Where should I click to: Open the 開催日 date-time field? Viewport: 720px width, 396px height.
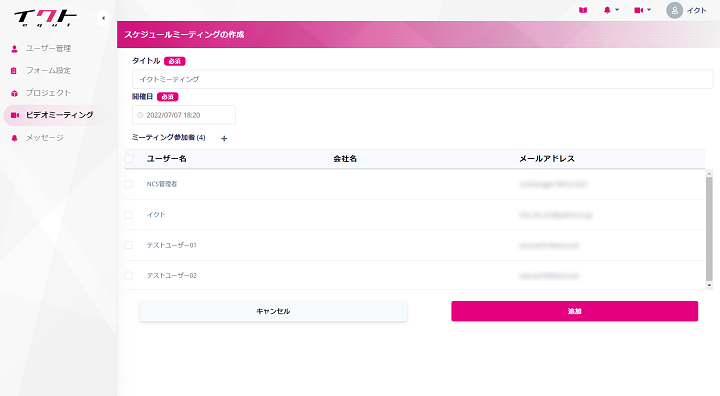pos(184,115)
